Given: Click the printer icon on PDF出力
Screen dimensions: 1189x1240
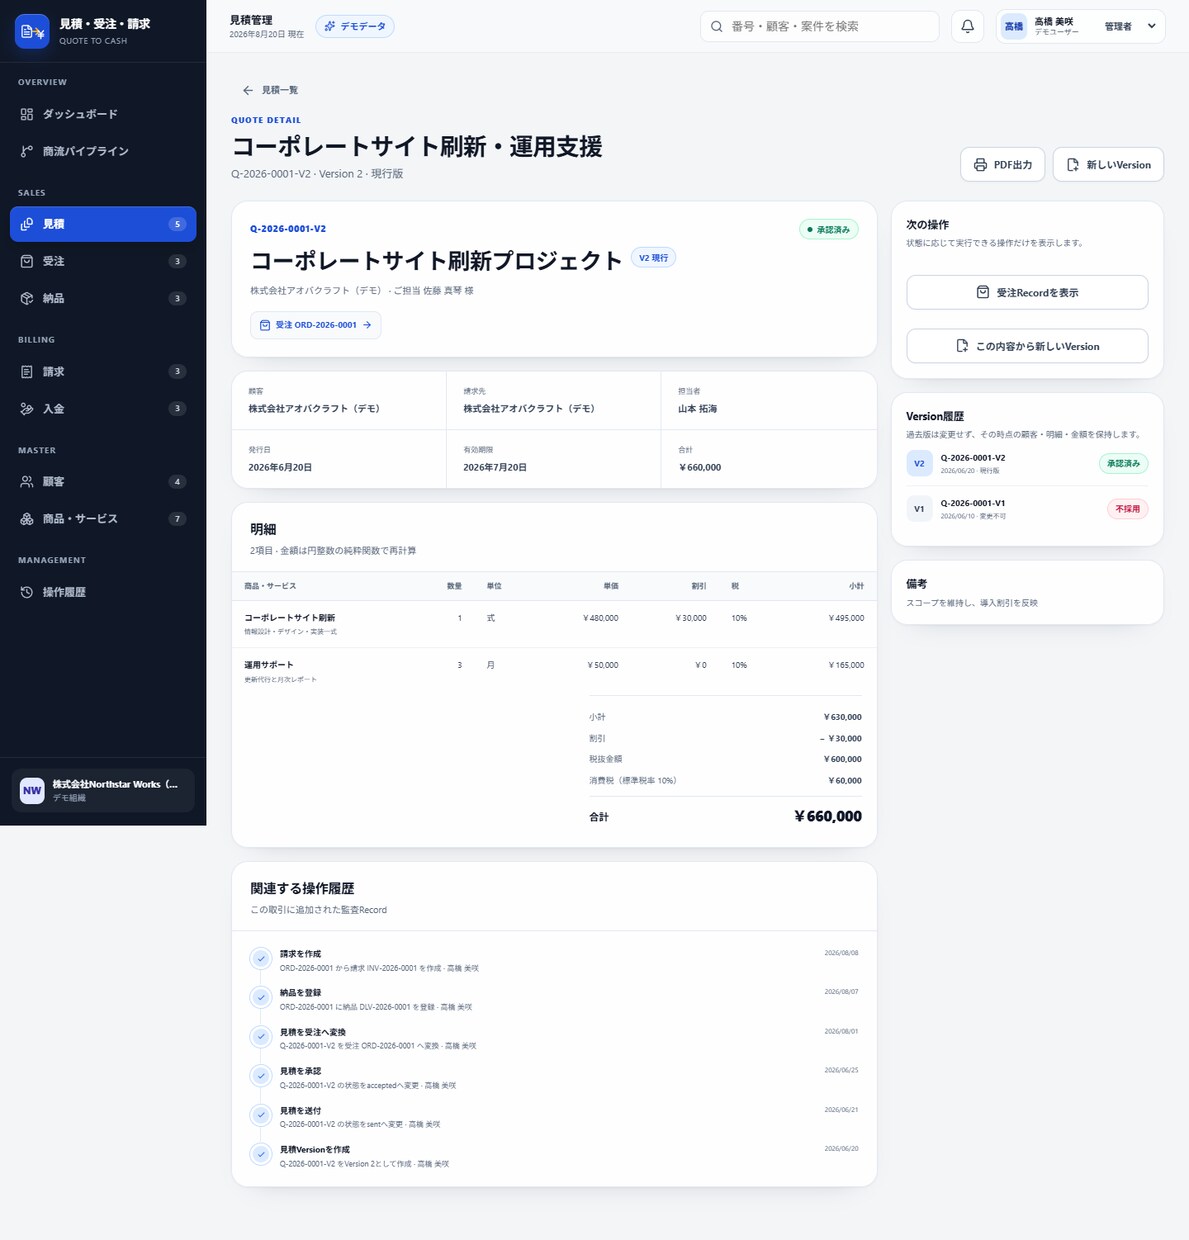Looking at the screenshot, I should 980,165.
